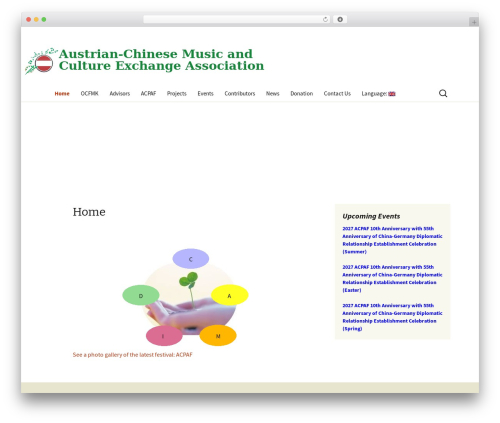Open the Contact Us menu item
This screenshot has height=423, width=500.
tap(337, 94)
